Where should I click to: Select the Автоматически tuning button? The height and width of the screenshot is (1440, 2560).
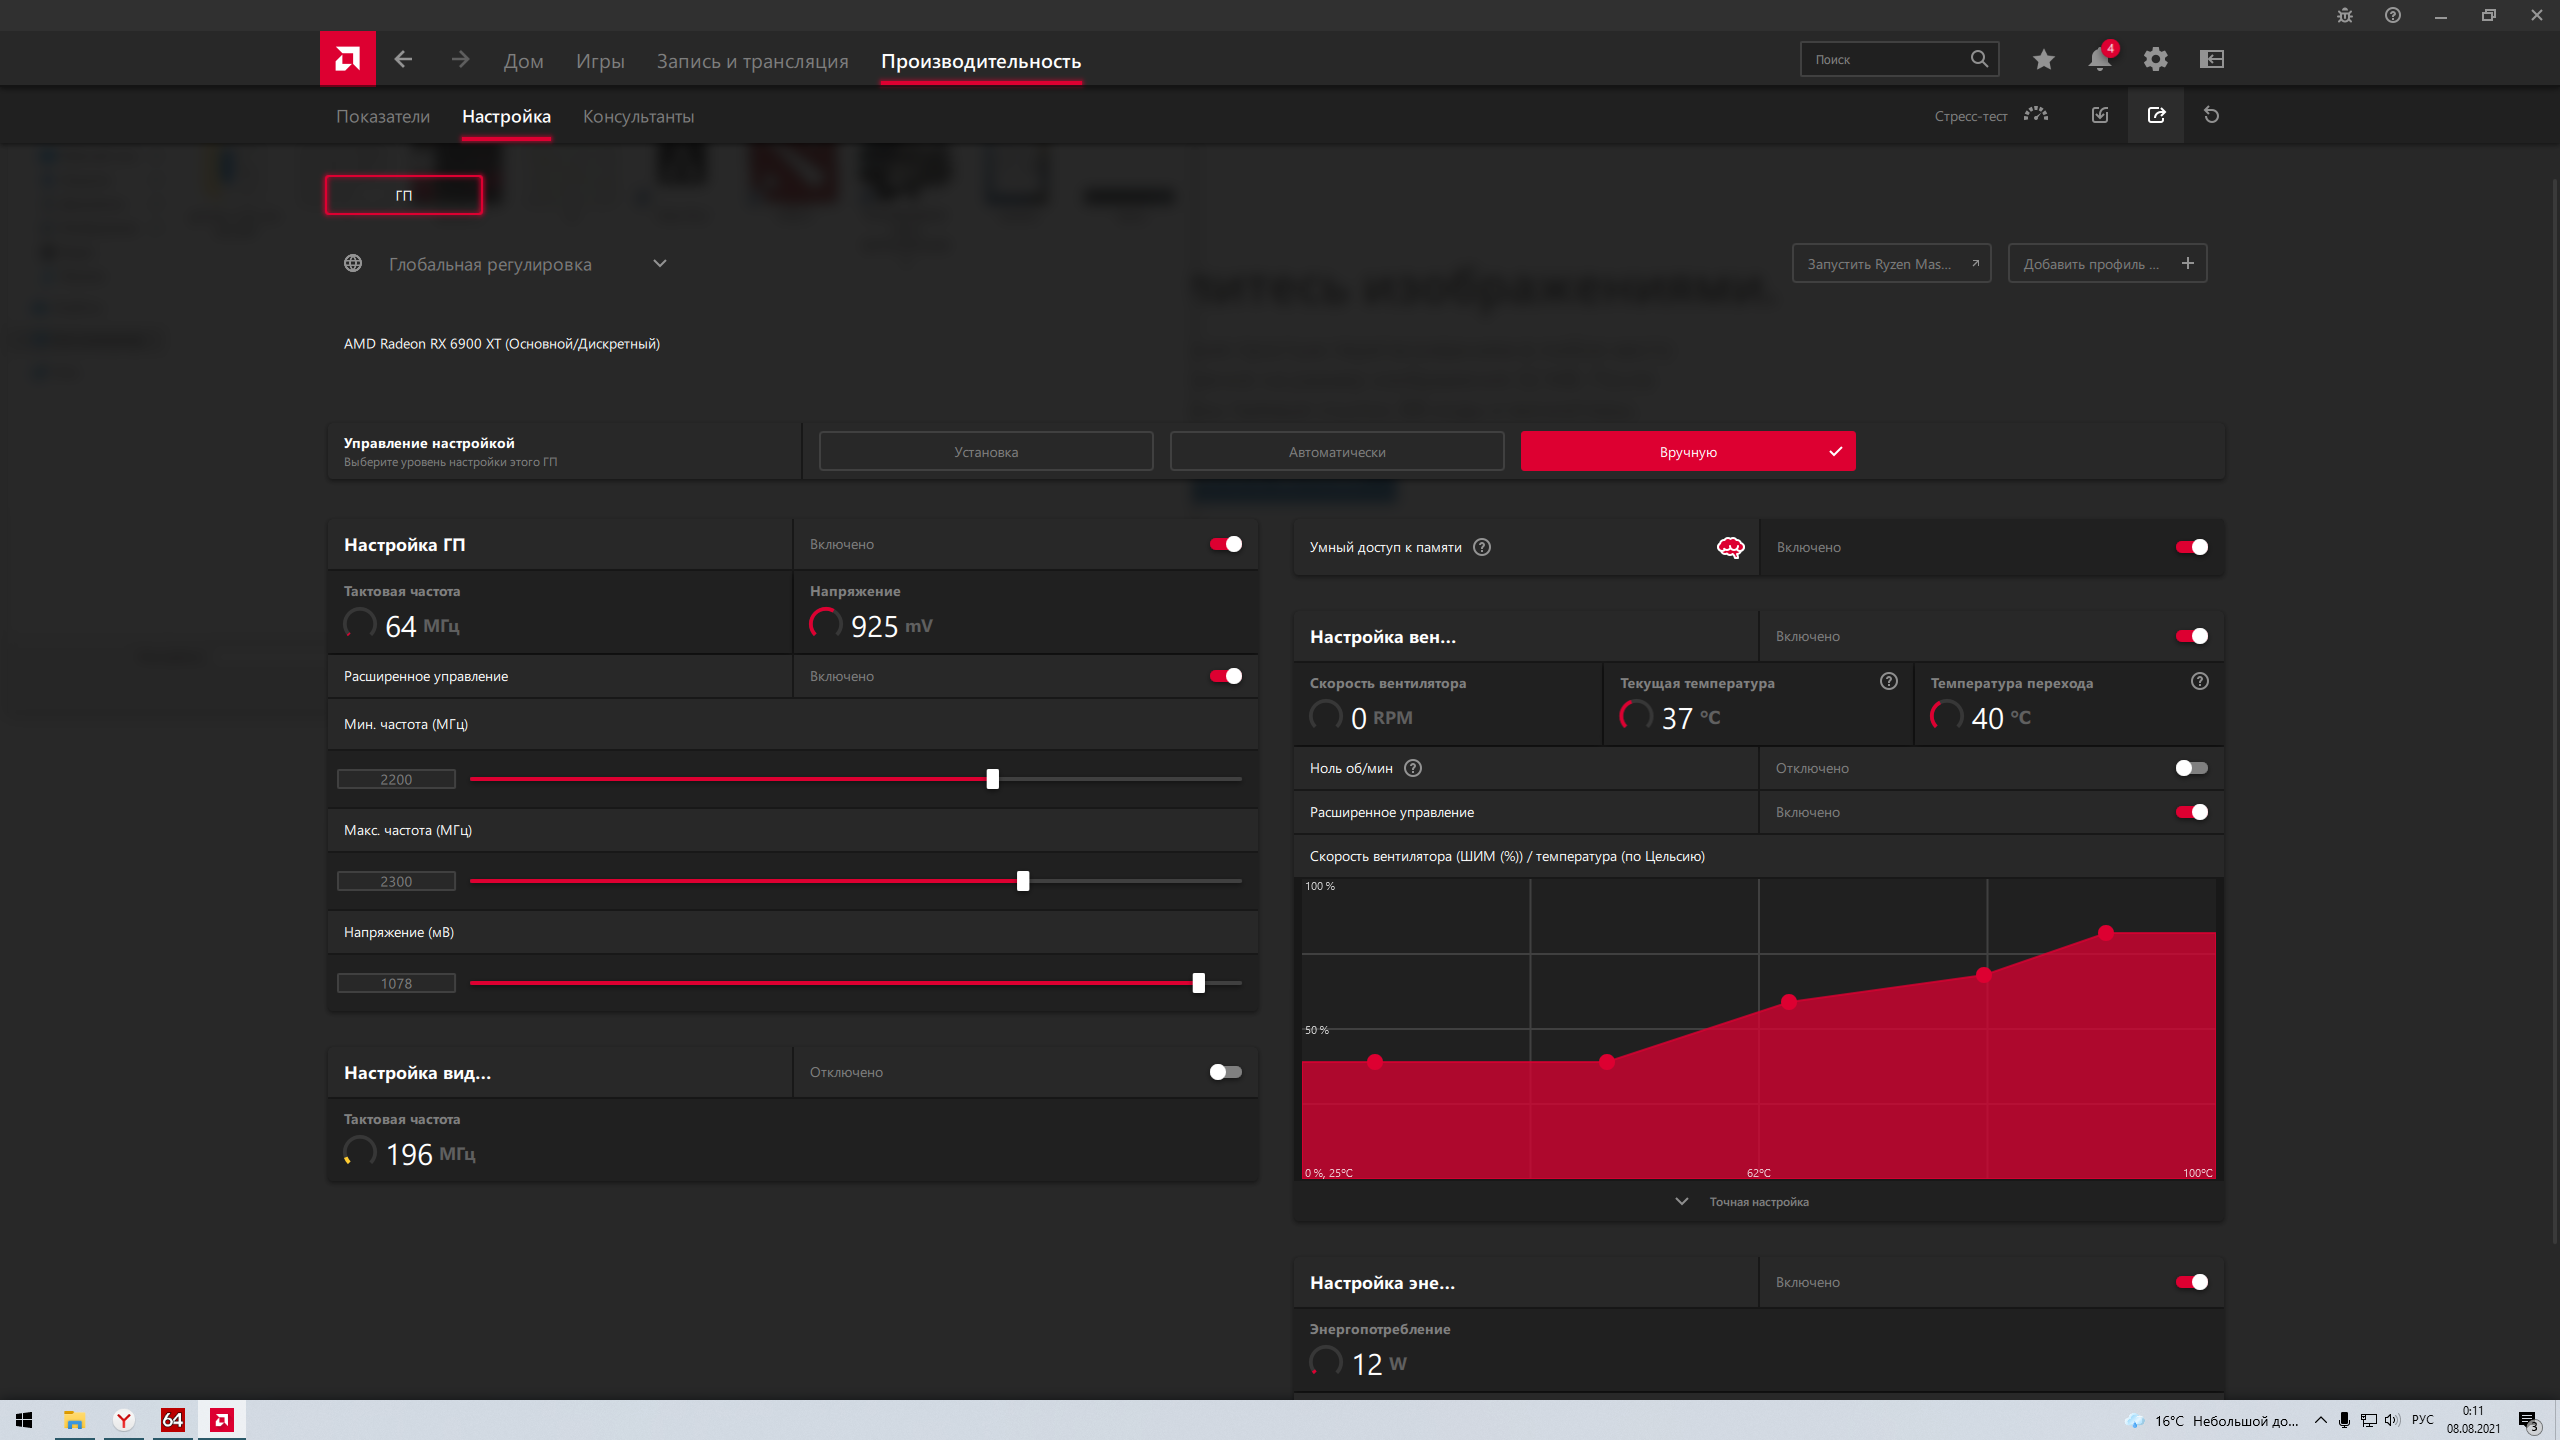(x=1336, y=452)
